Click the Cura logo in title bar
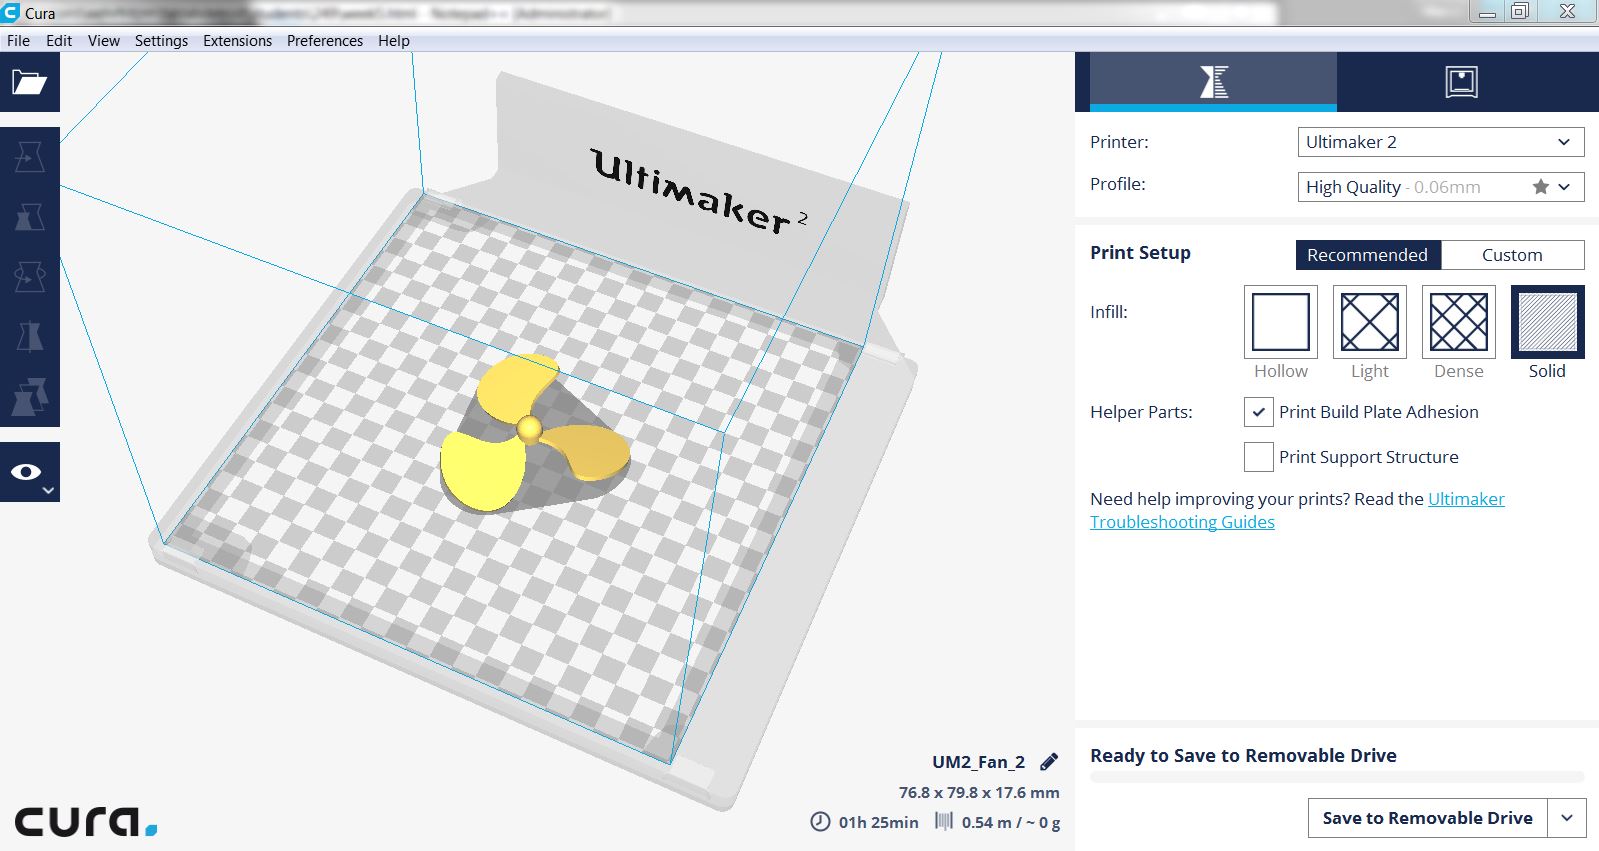 pyautogui.click(x=11, y=13)
